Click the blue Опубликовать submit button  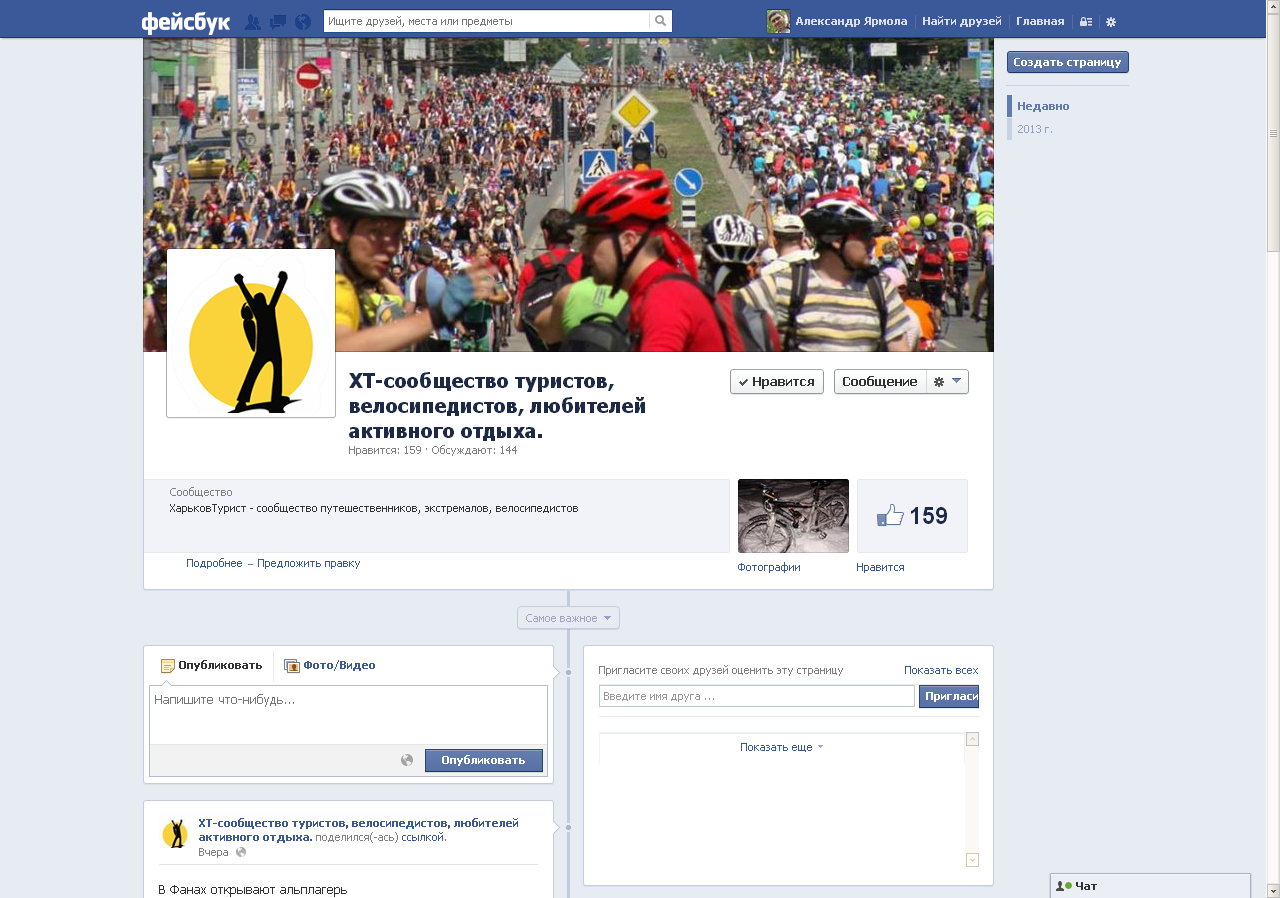click(483, 760)
